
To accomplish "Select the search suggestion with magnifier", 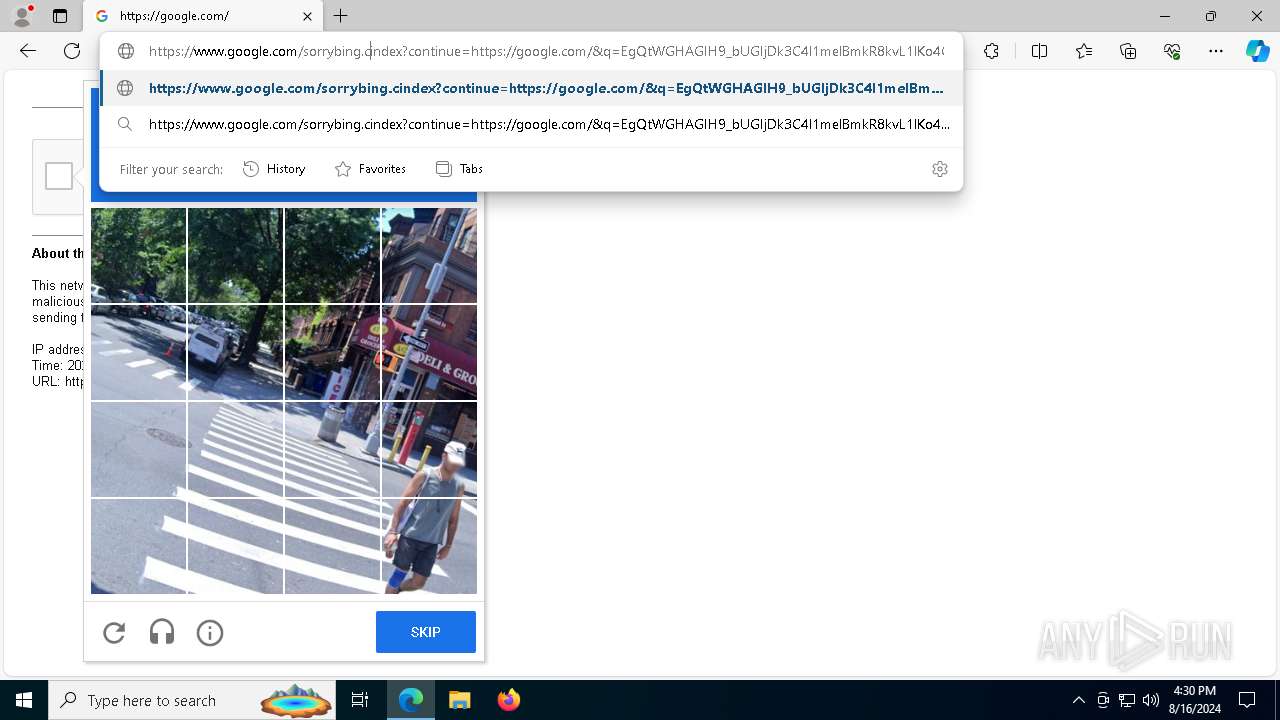I will click(531, 124).
